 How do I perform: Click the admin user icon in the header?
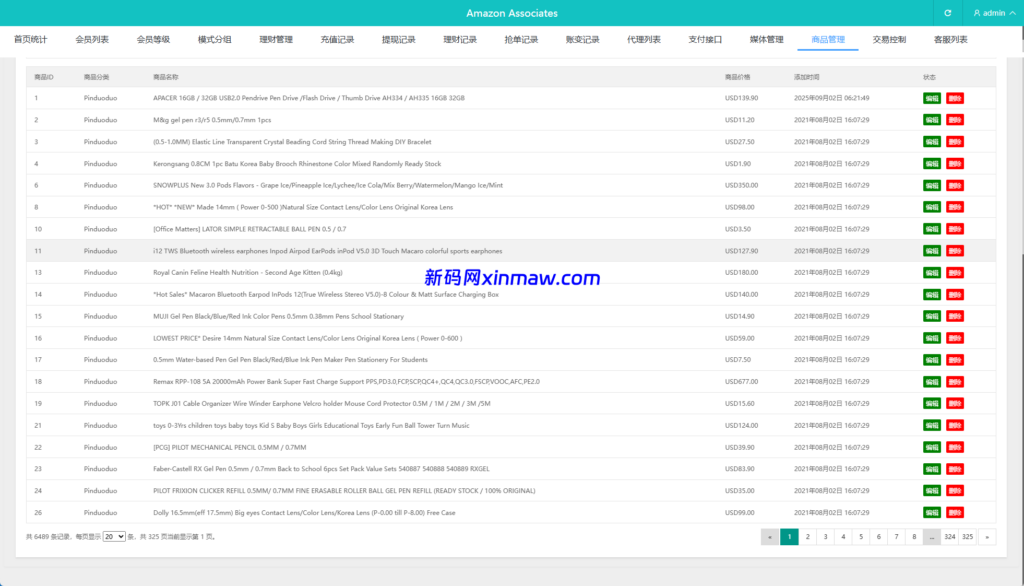pyautogui.click(x=975, y=12)
